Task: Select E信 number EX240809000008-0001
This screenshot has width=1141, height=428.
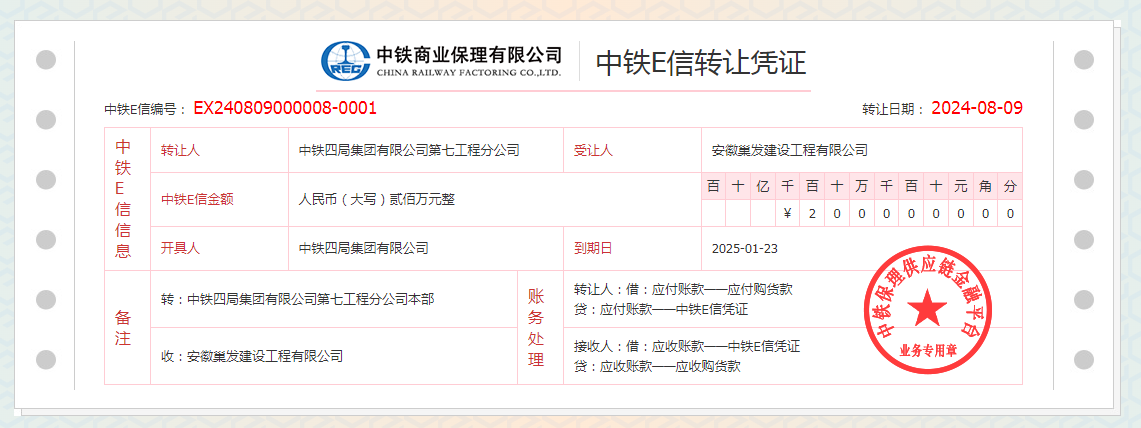Action: tap(285, 108)
